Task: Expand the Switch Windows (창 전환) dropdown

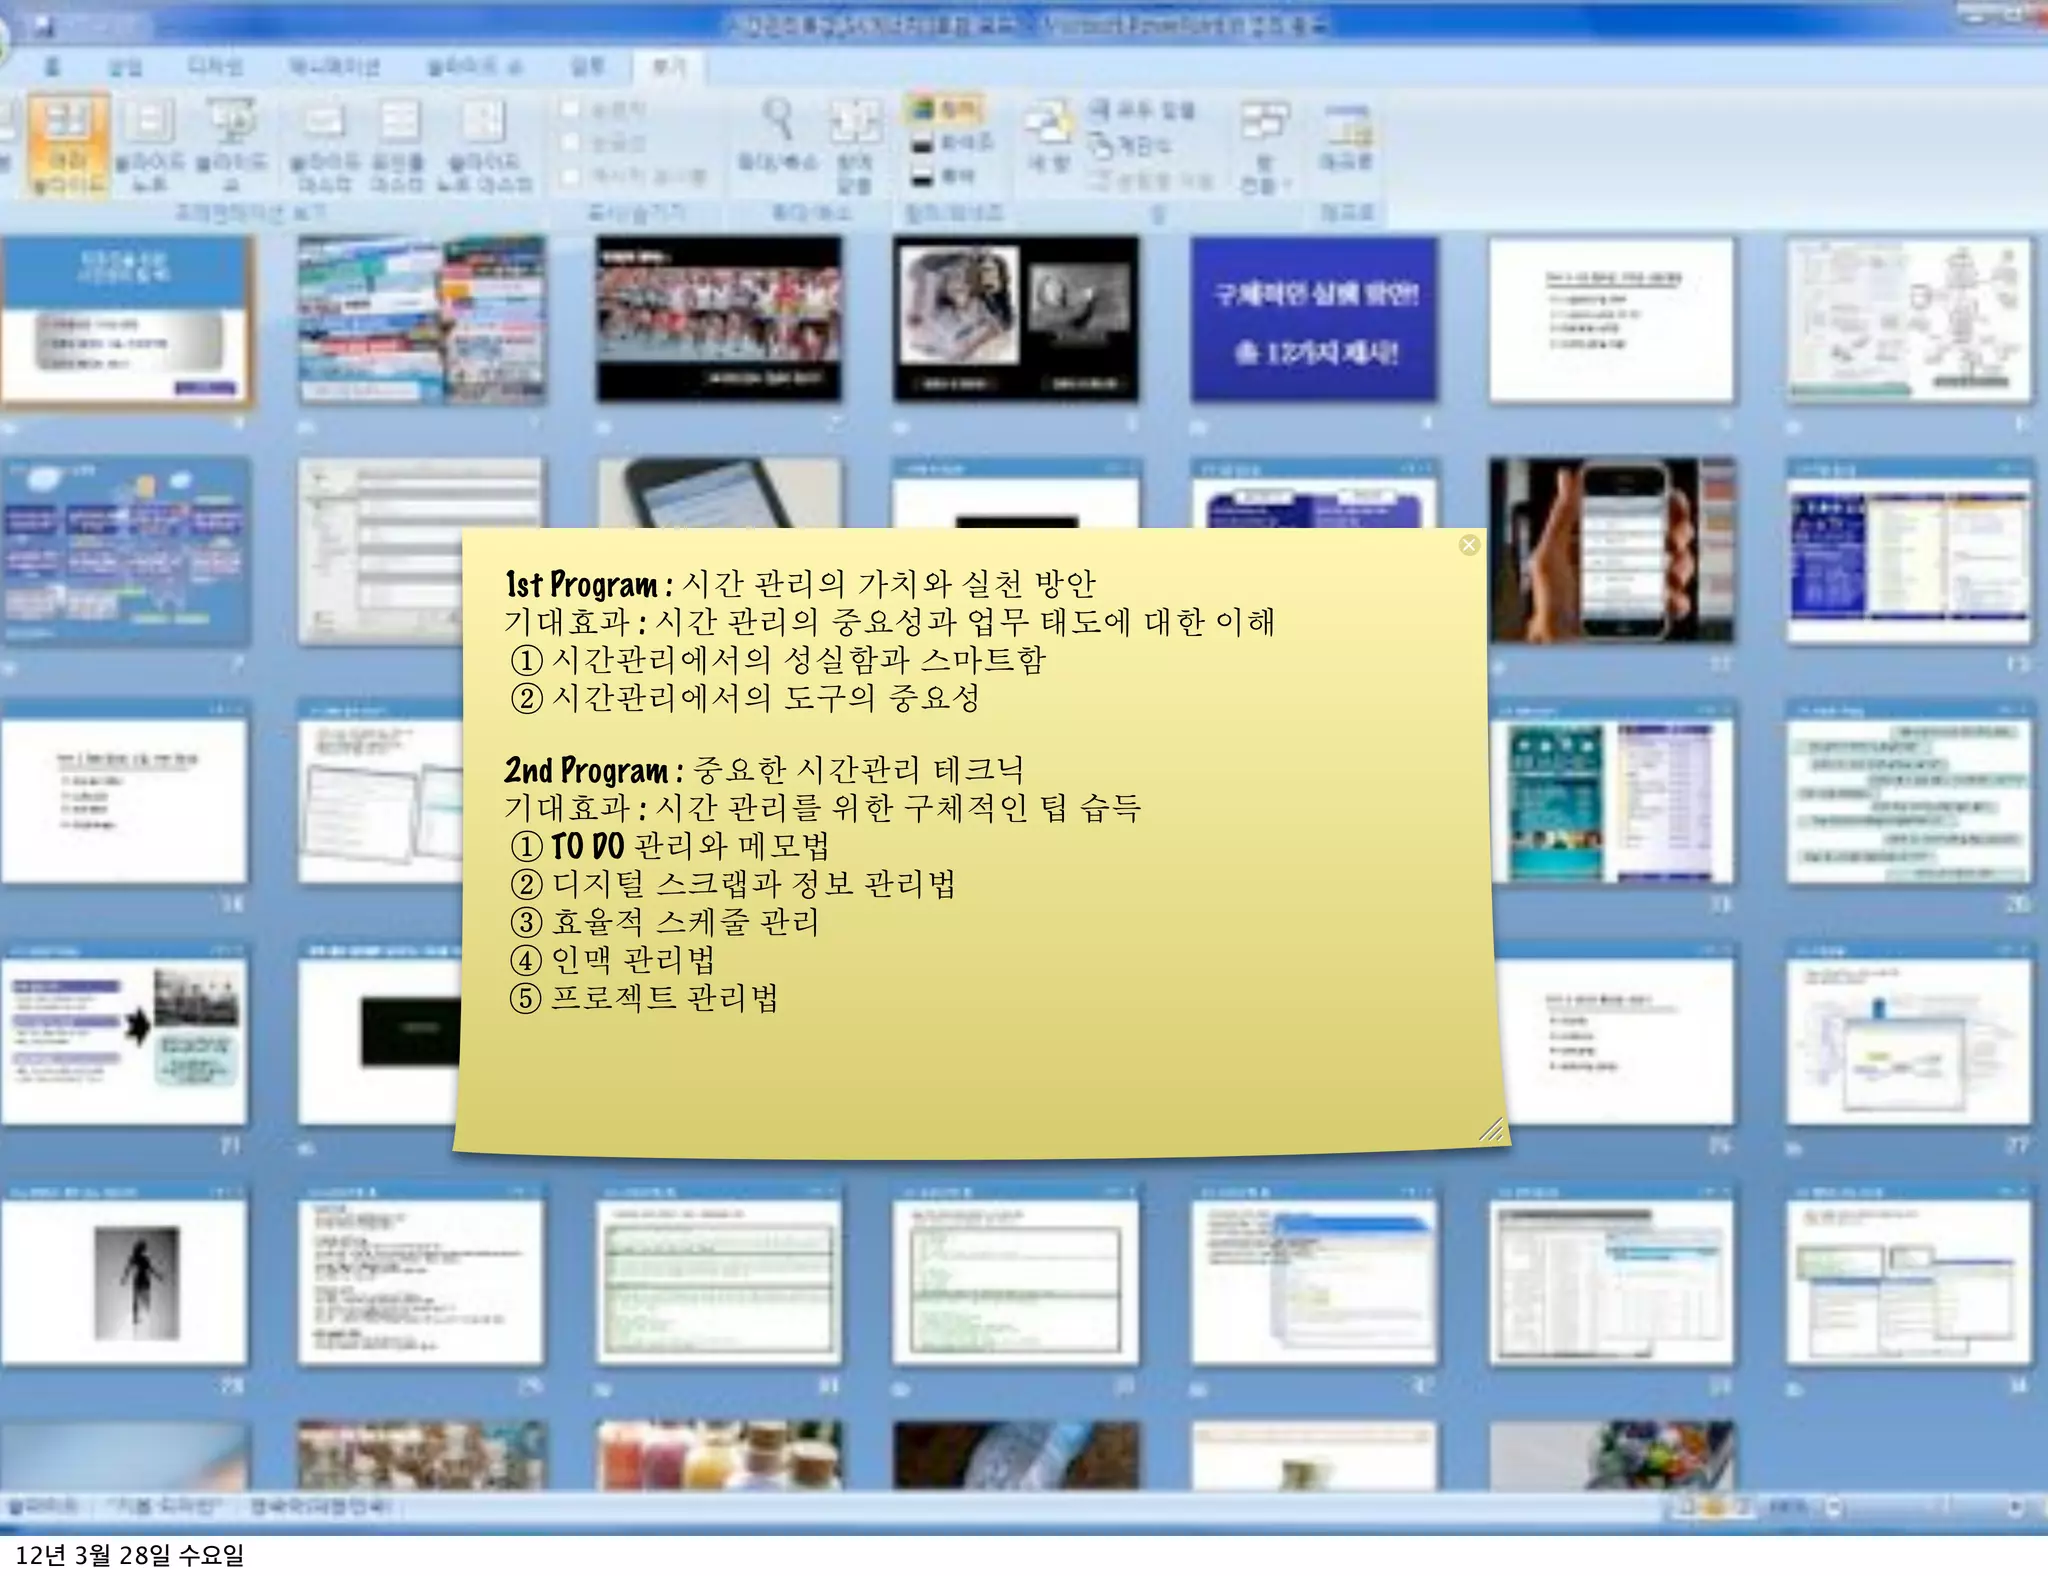Action: [1265, 146]
